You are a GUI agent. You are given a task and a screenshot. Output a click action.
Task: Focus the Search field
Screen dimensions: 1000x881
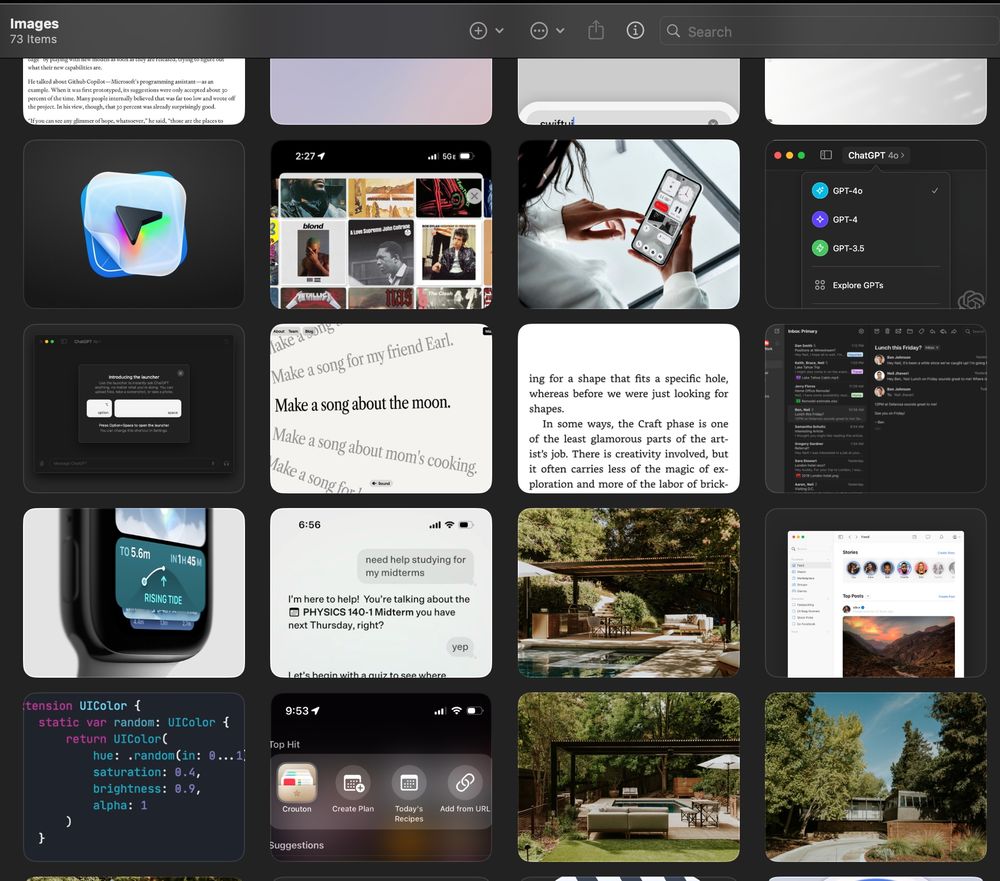pyautogui.click(x=829, y=31)
